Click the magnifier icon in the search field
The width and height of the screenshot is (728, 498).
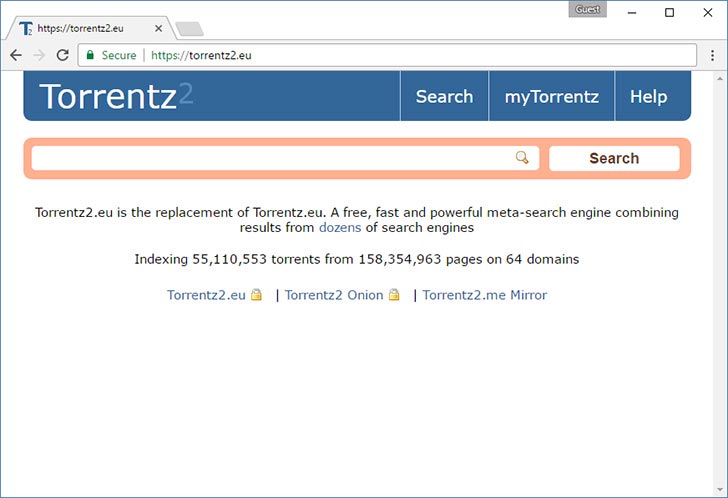click(x=522, y=158)
